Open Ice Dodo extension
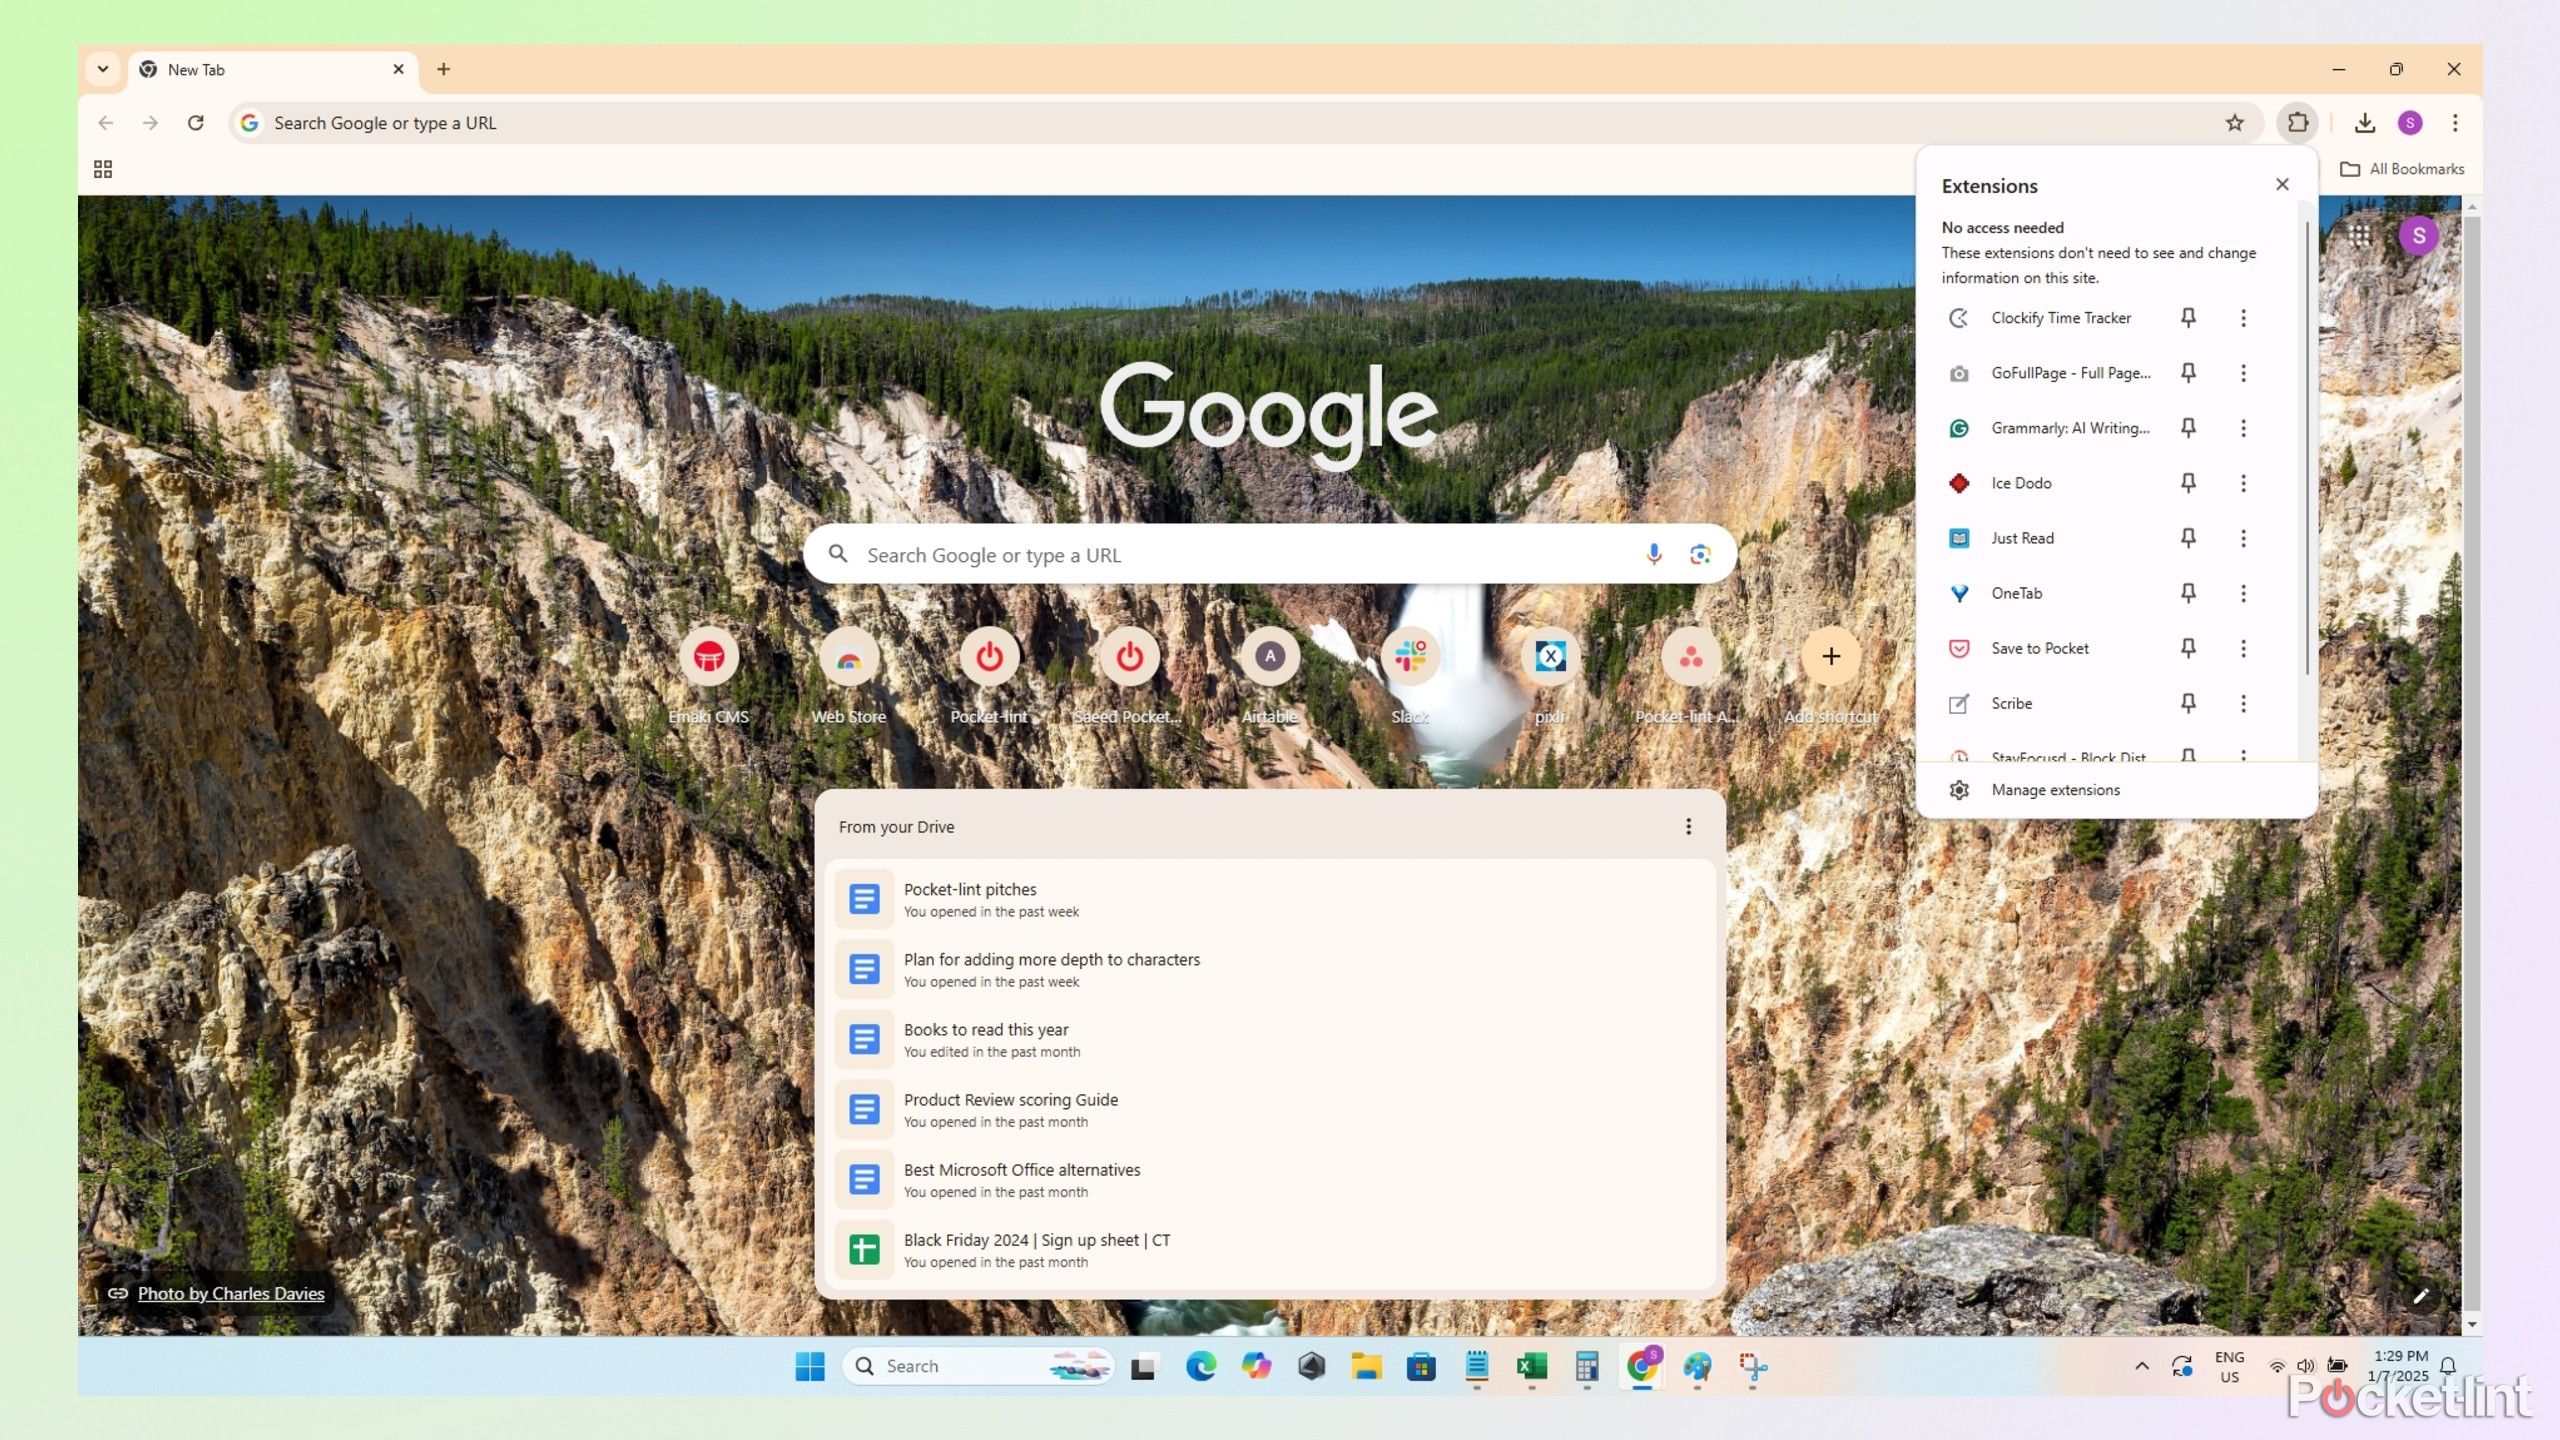 pos(2022,482)
